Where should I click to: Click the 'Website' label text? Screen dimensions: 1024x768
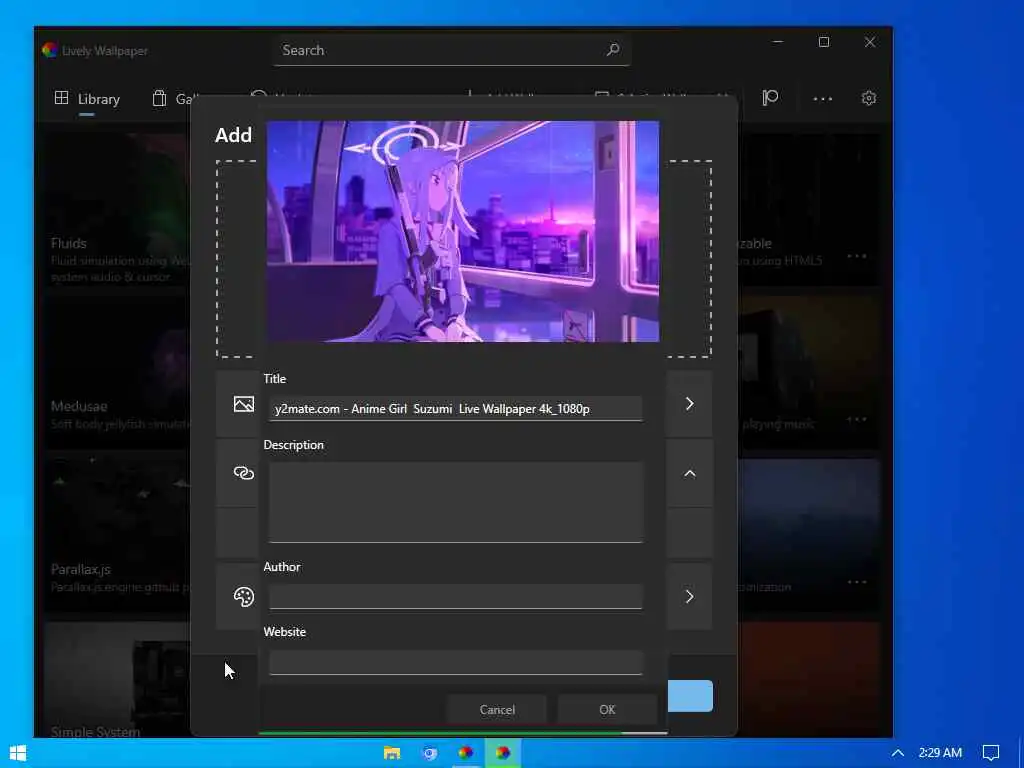point(284,632)
